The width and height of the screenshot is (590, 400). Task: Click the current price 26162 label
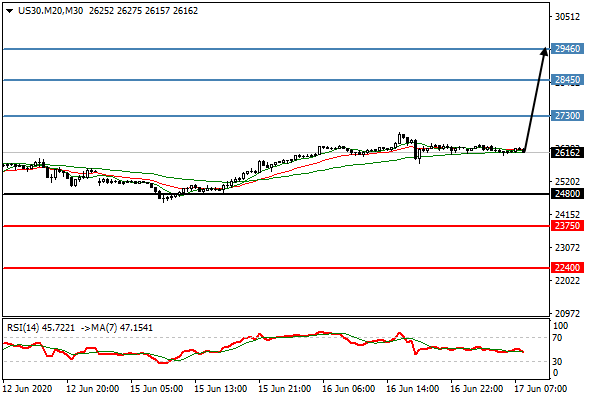567,152
